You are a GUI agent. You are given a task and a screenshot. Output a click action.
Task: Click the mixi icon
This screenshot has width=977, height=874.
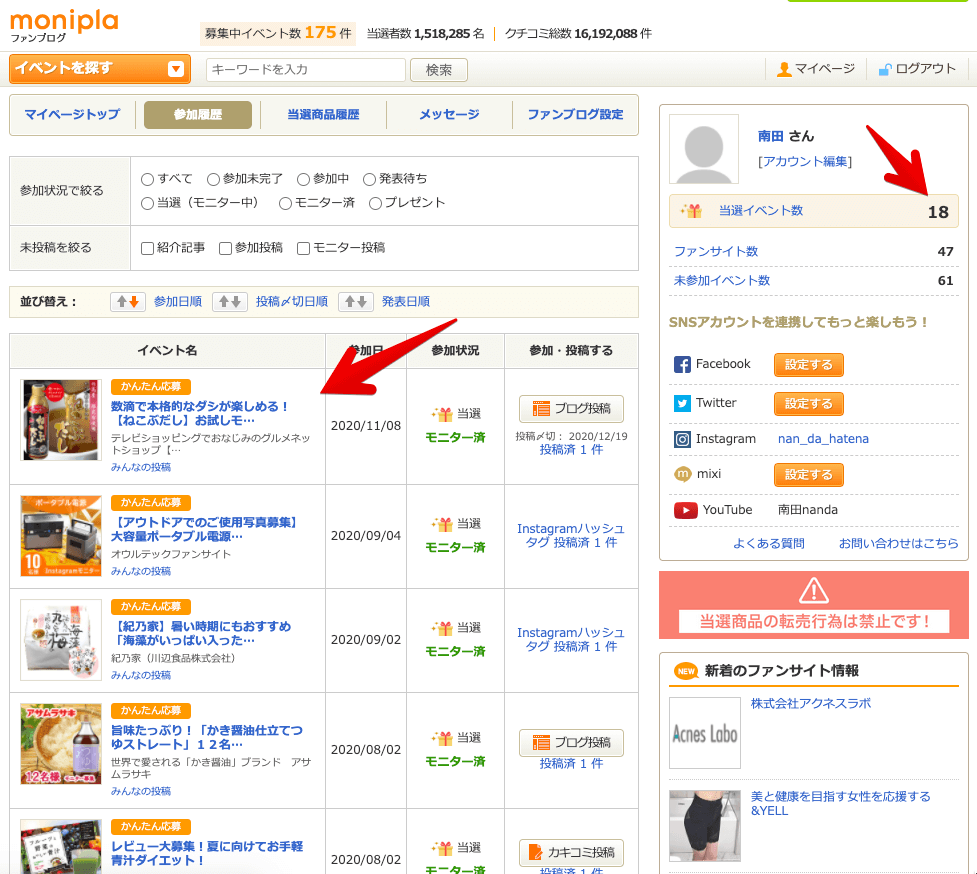coord(683,475)
